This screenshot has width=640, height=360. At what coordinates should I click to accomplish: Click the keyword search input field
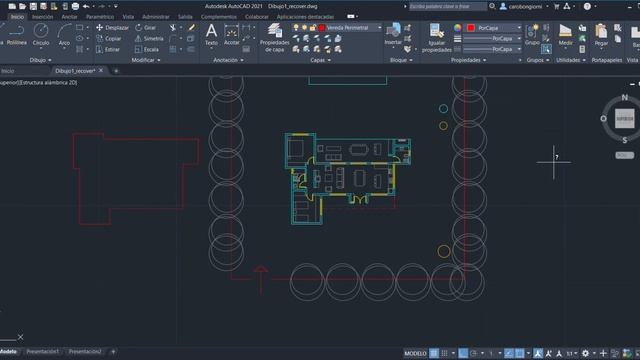[448, 6]
